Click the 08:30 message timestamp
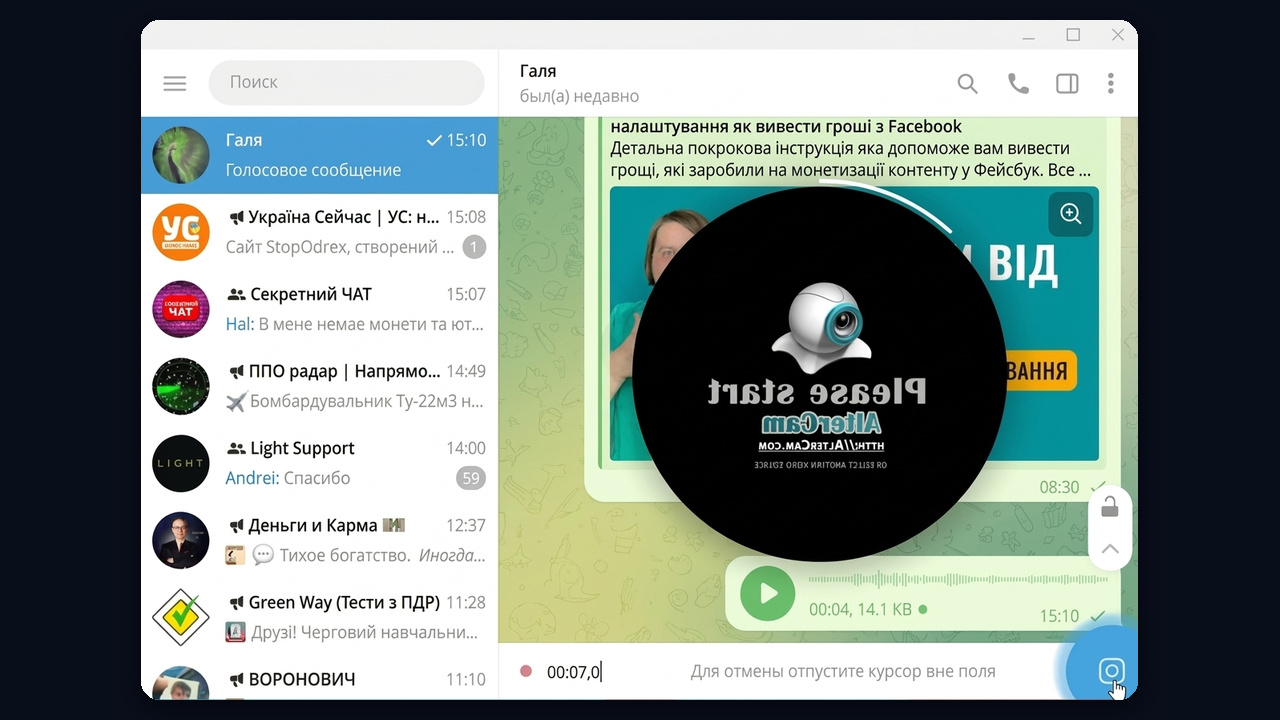This screenshot has height=720, width=1280. (1059, 487)
